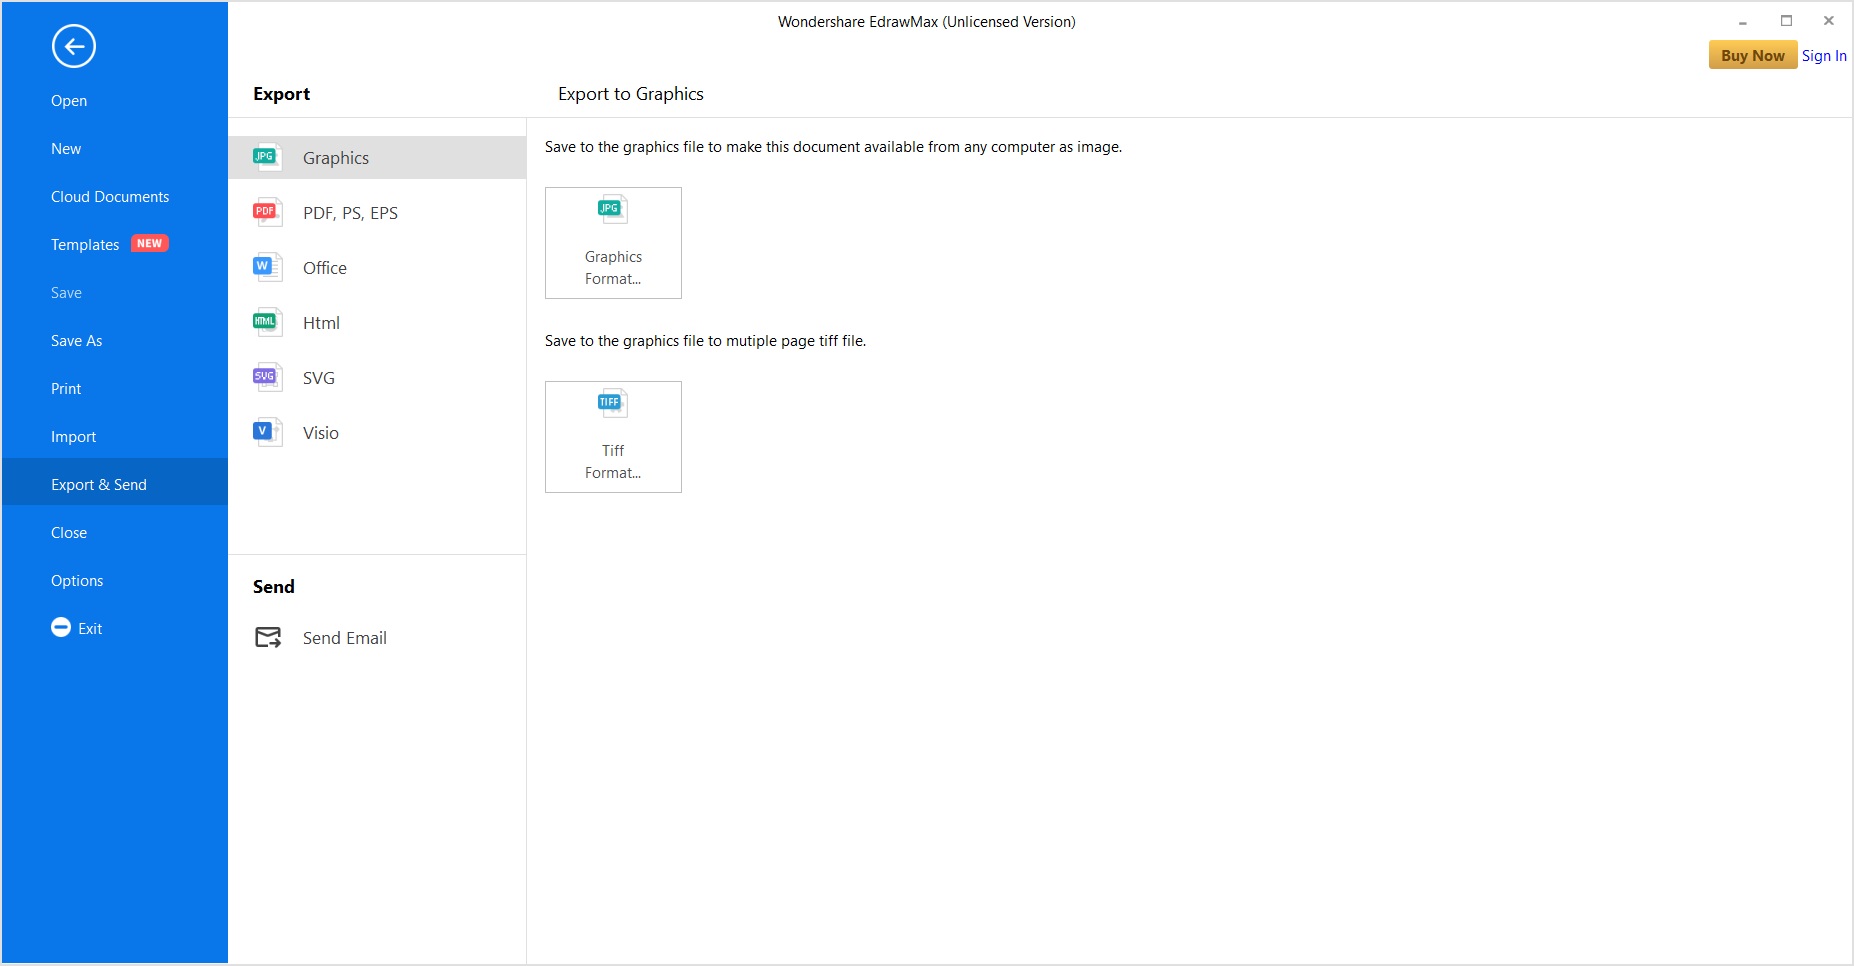This screenshot has width=1854, height=966.
Task: Select the Html export icon
Action: [265, 322]
